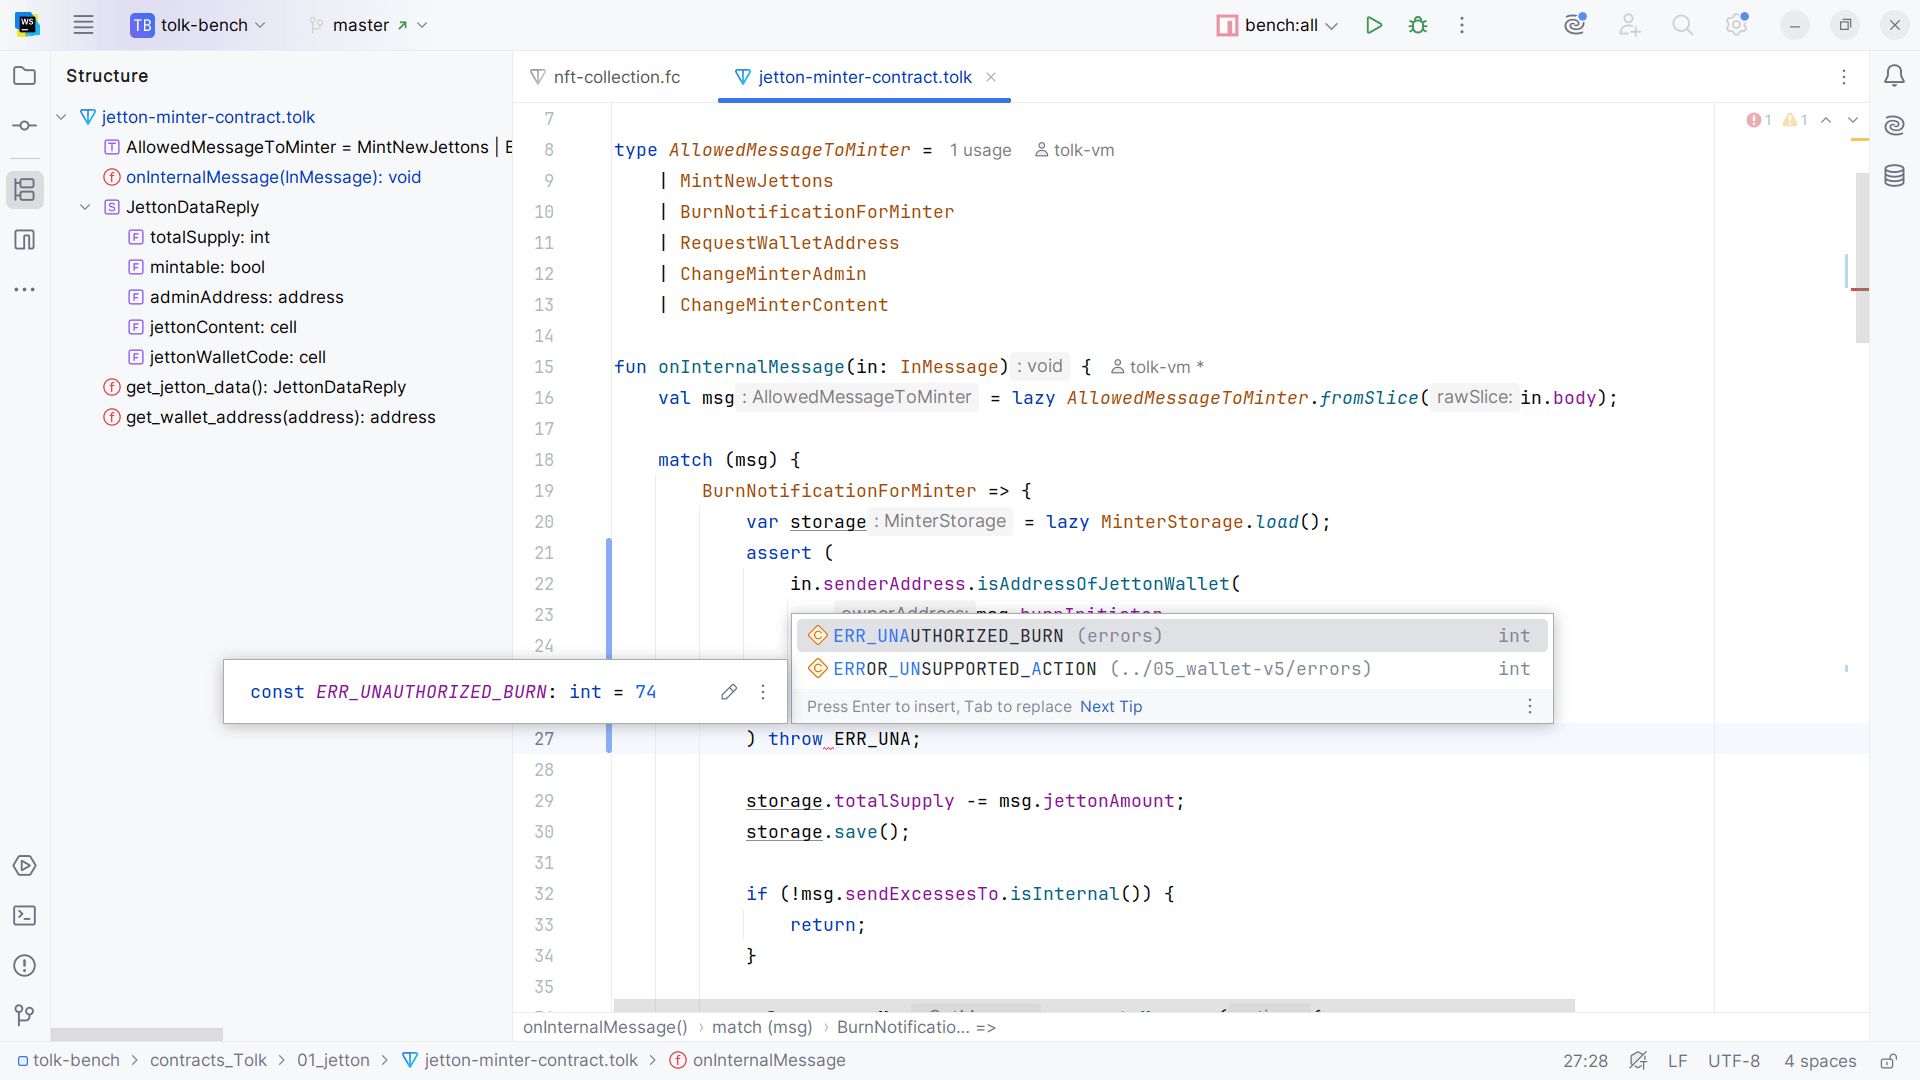Go to previous highlighted error arrow
Screen dimensions: 1920x1080
(x=1826, y=120)
